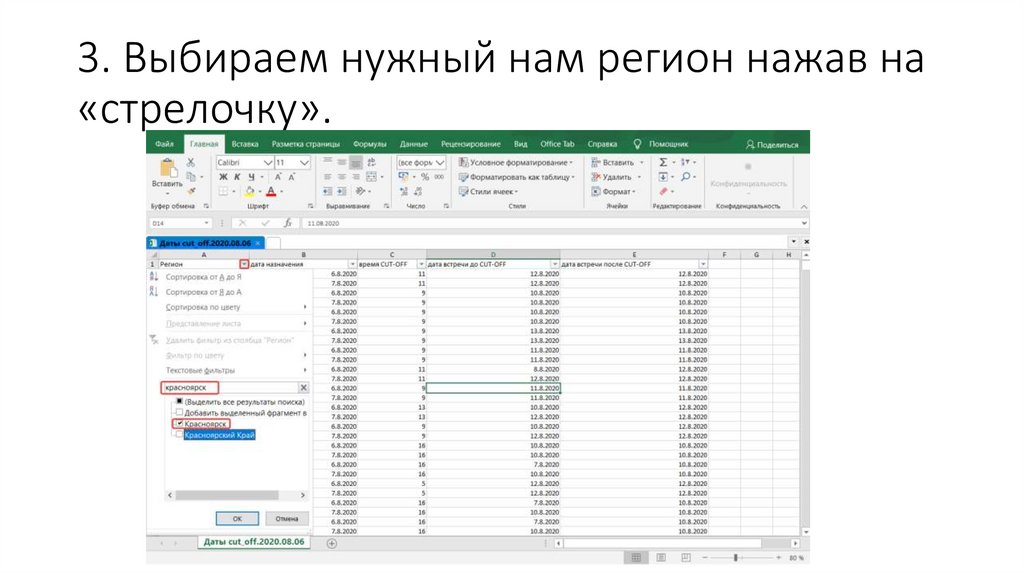Click the Clear eraser icon
1024x574 pixels.
(x=664, y=191)
